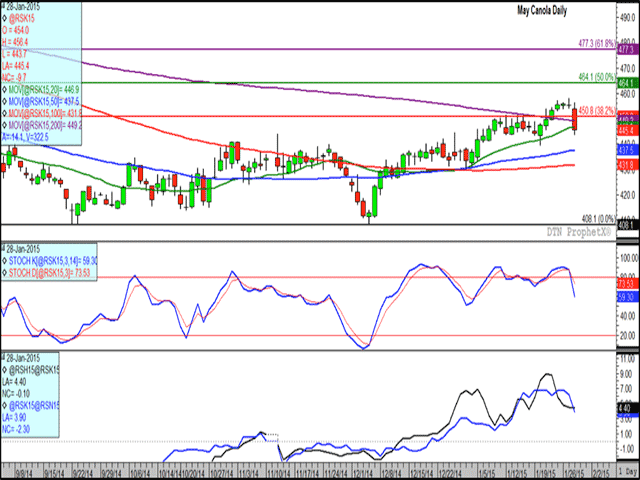Screen dimensions: 640x480
Task: Click the 9/22/14 date on the time axis
Action: coord(82,471)
